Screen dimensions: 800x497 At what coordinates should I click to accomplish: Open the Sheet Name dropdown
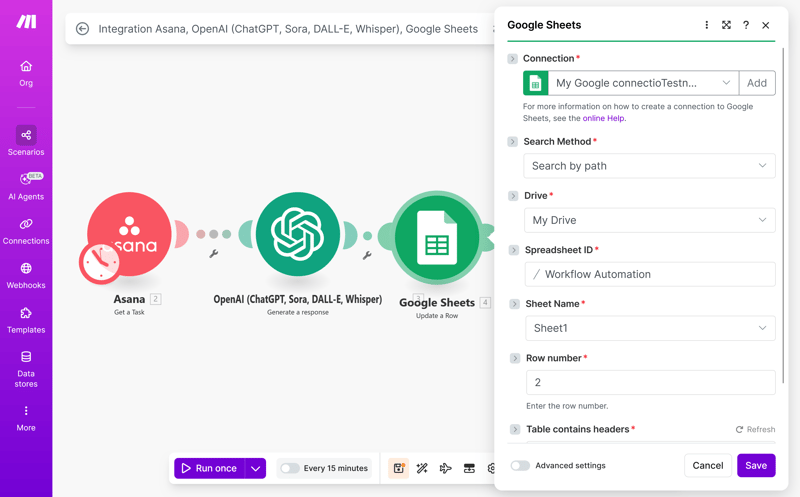649,328
